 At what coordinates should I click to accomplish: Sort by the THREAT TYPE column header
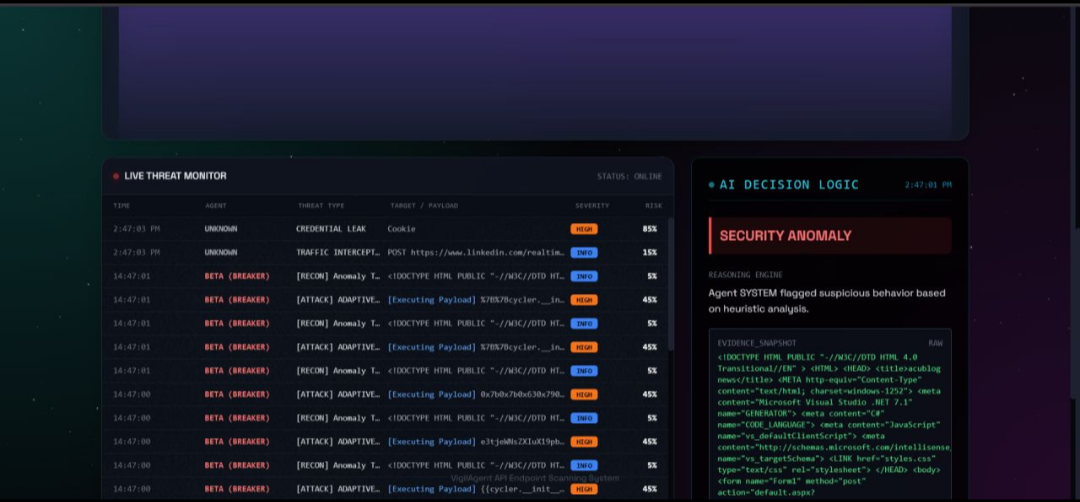click(321, 206)
